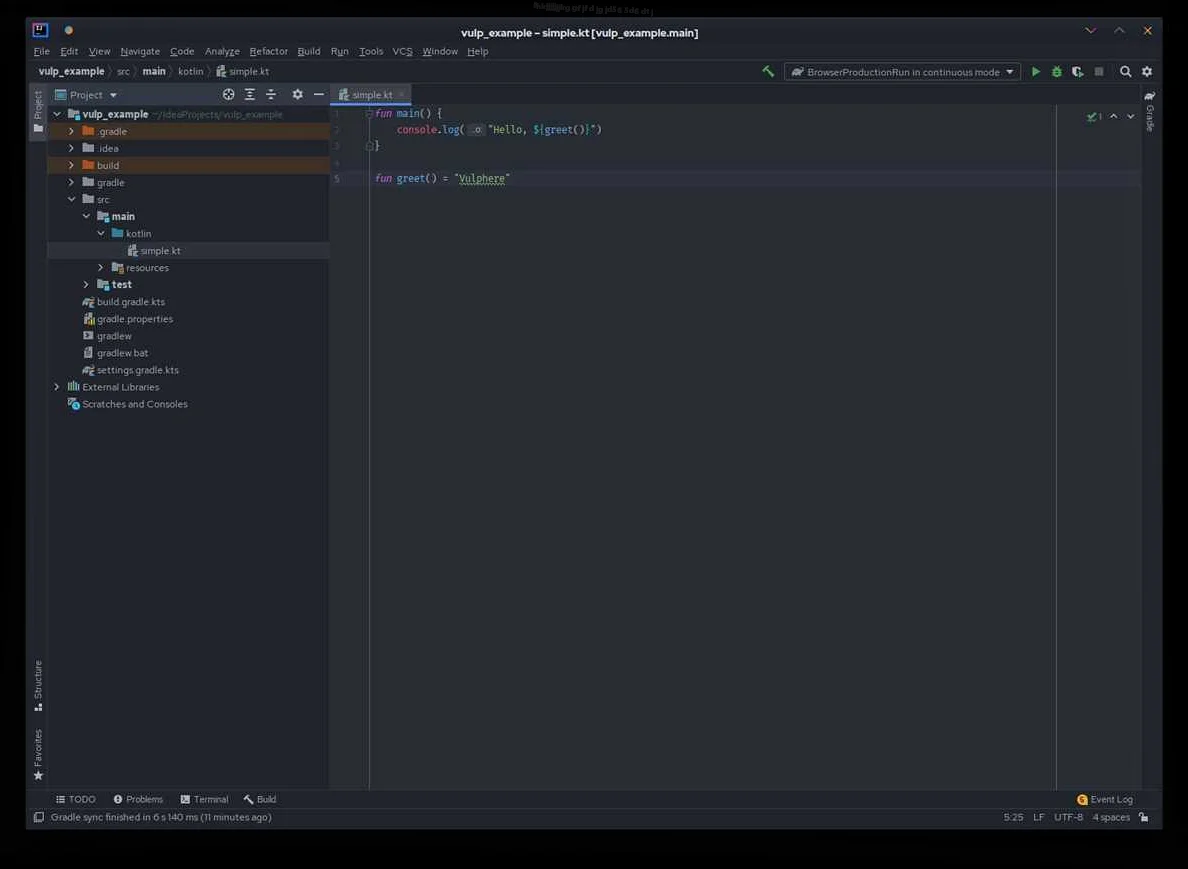Expand all in the Project panel
This screenshot has height=869, width=1188.
[250, 95]
